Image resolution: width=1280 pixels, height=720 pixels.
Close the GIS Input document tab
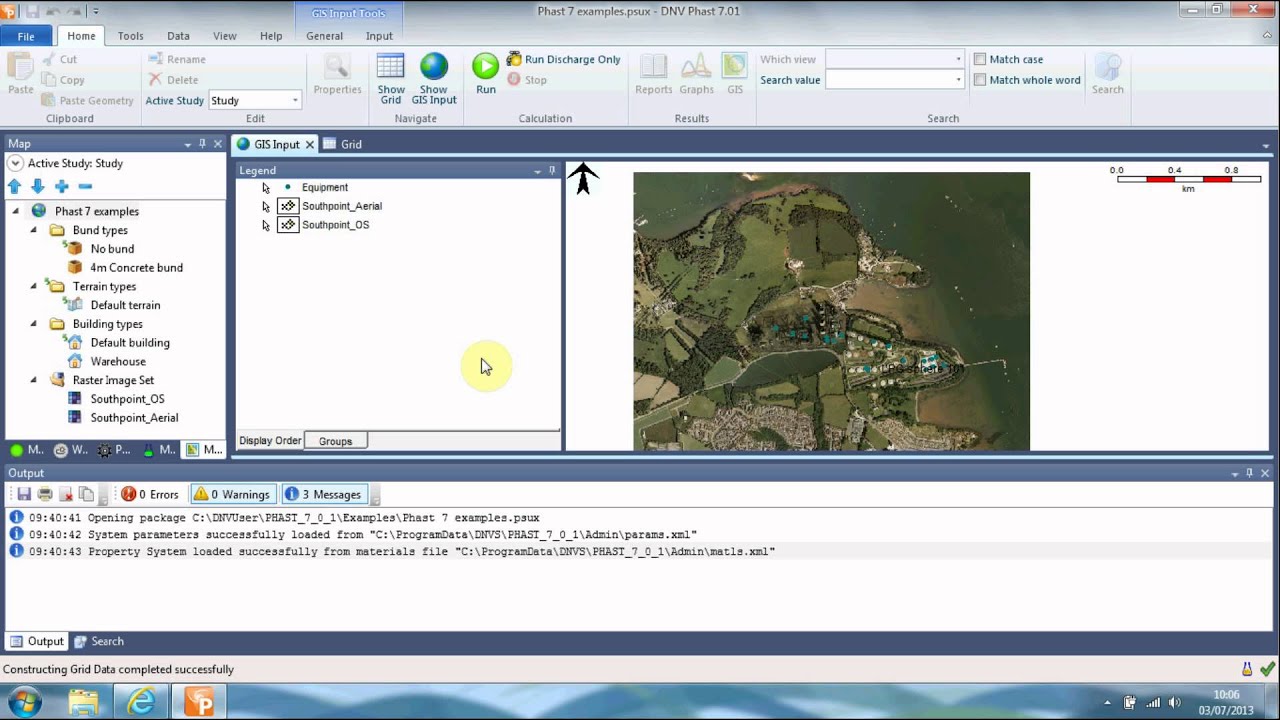click(310, 144)
